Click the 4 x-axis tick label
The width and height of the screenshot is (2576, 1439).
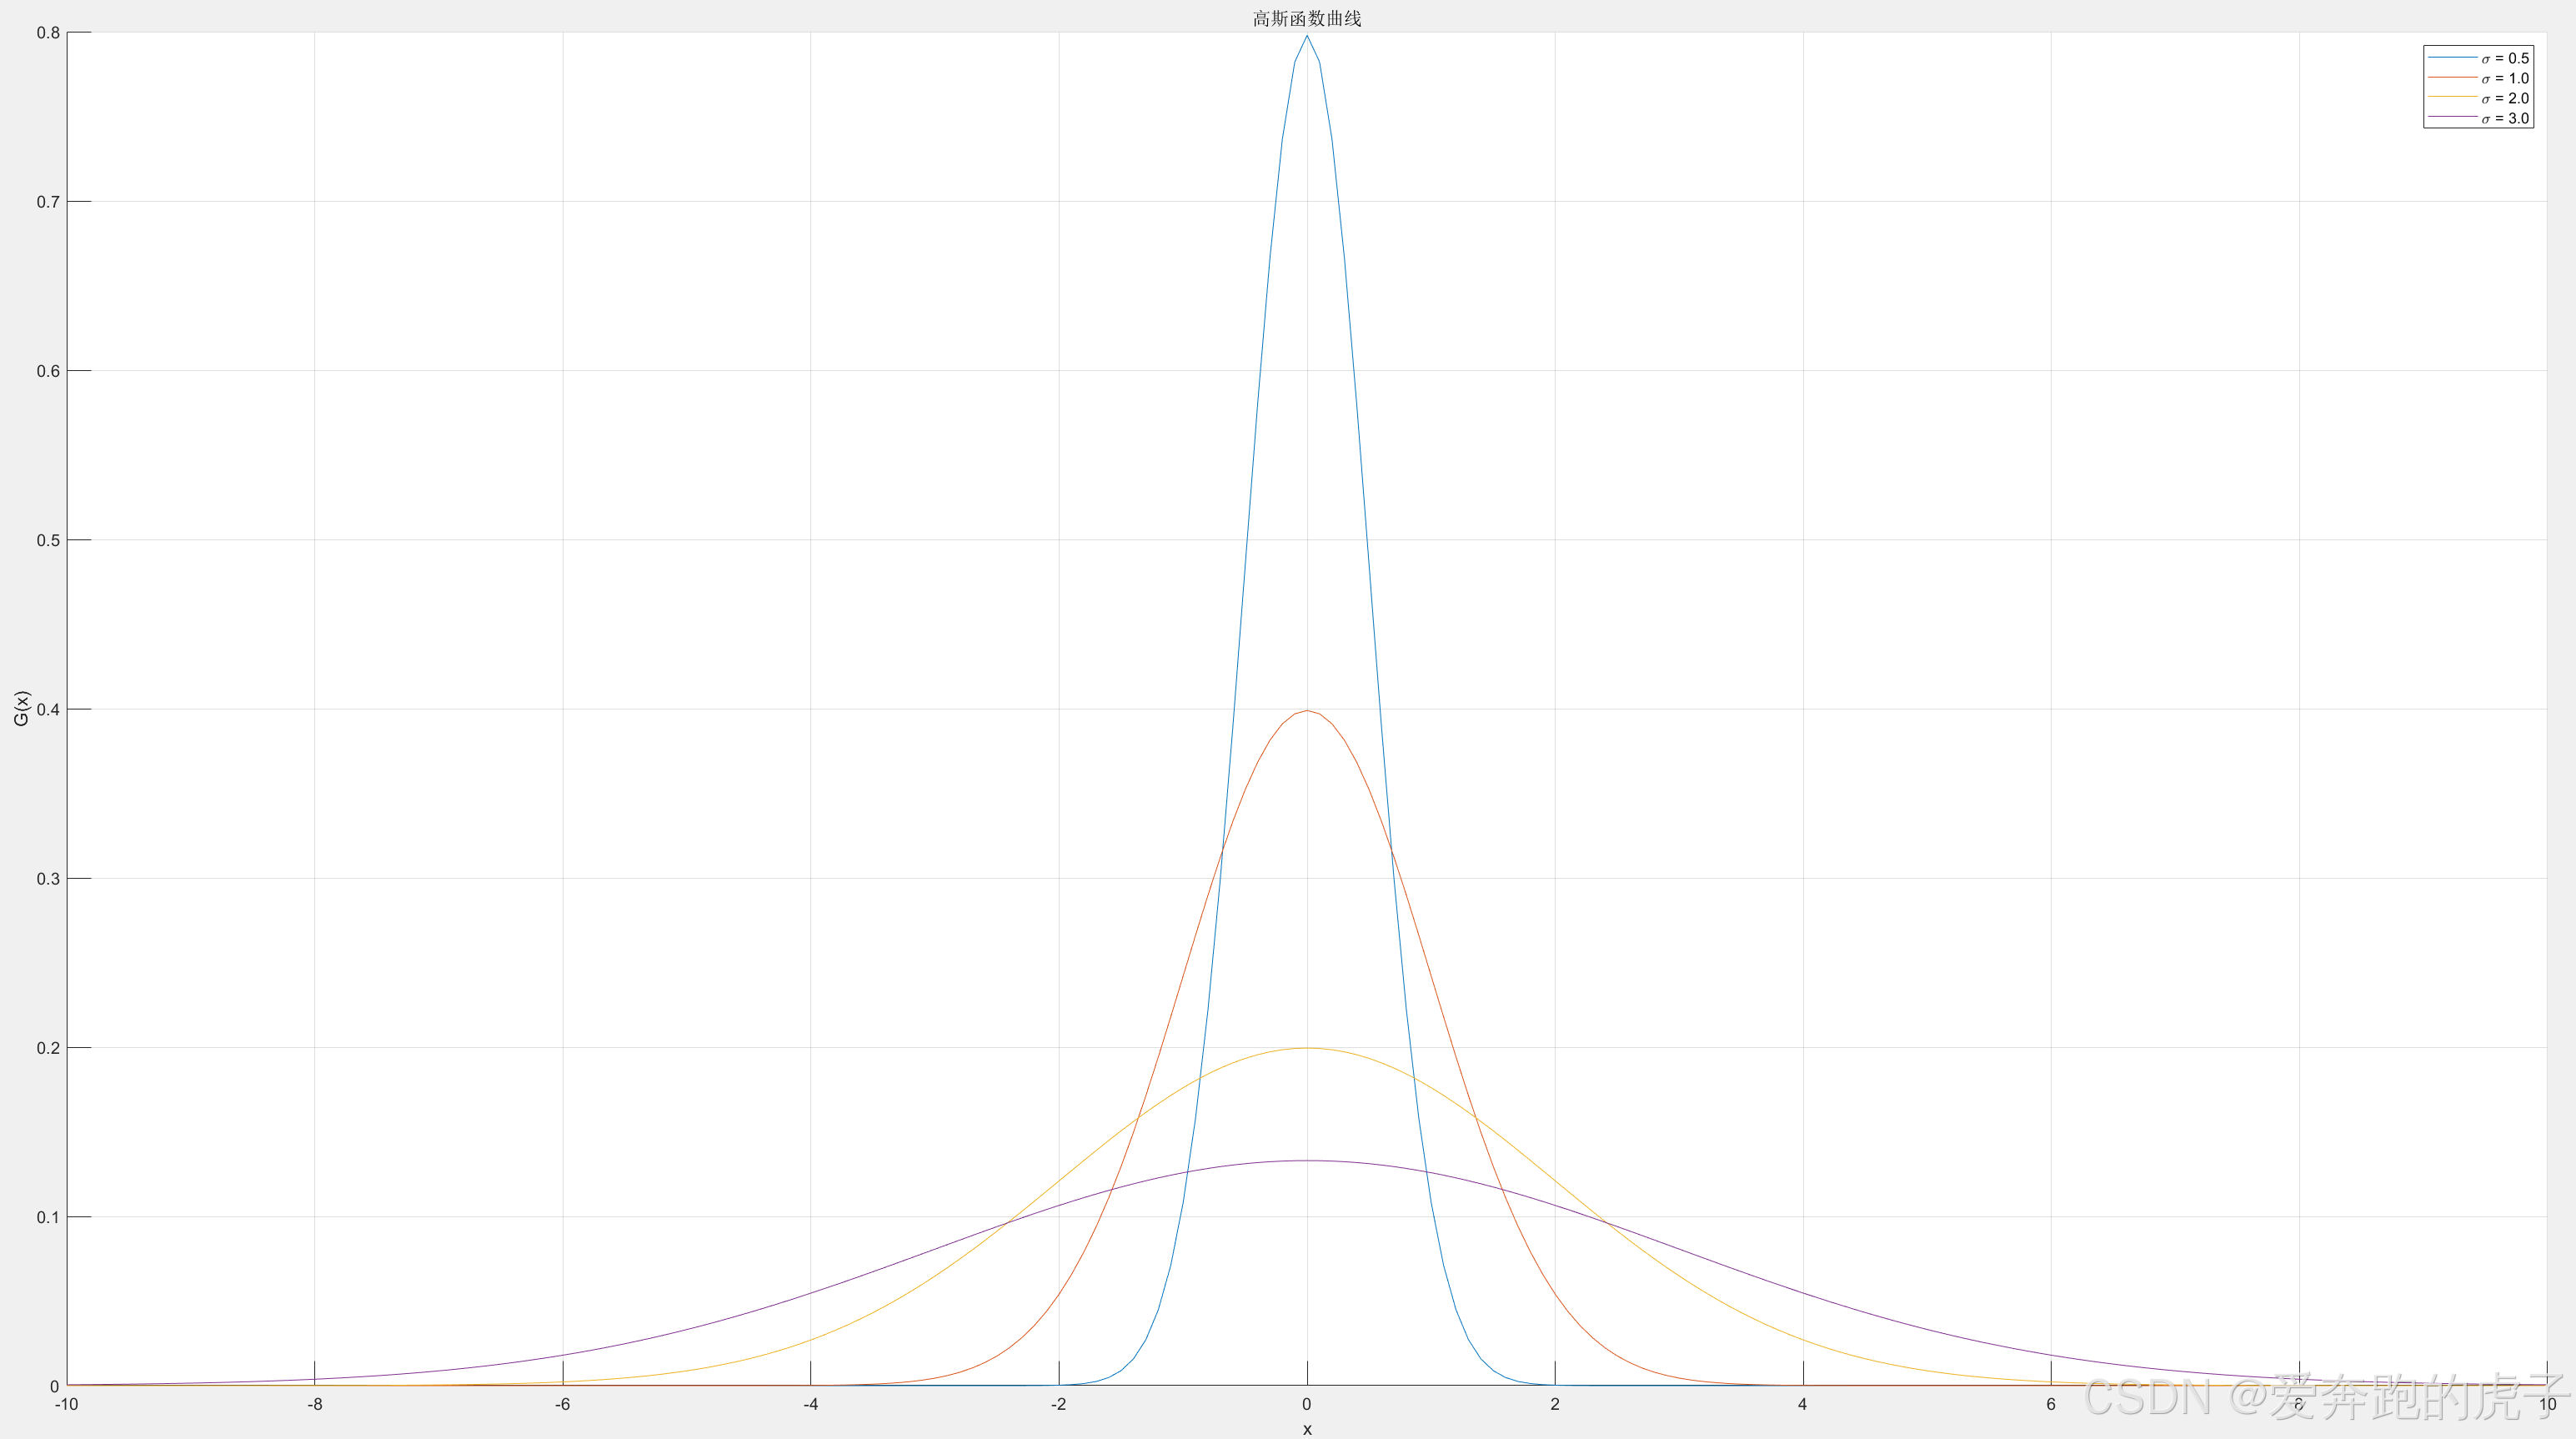(1802, 1405)
